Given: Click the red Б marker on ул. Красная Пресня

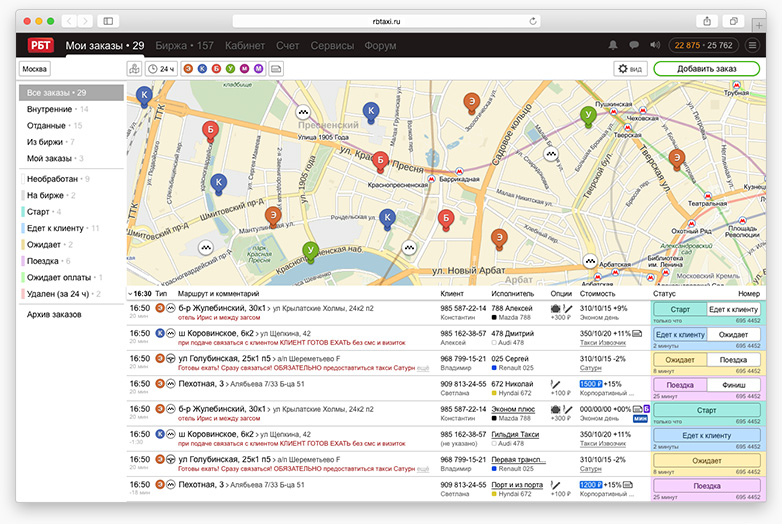Looking at the screenshot, I should point(380,162).
